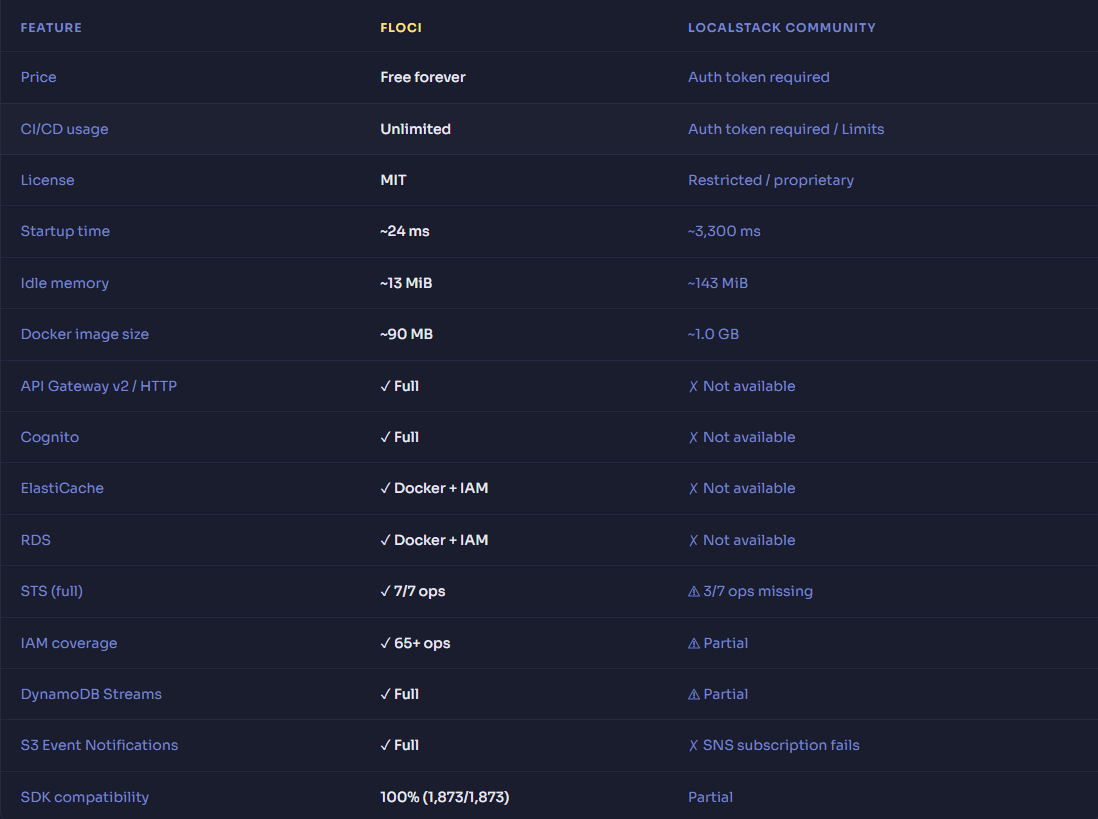Select the Docker image size label
This screenshot has height=819, width=1098.
coord(85,334)
